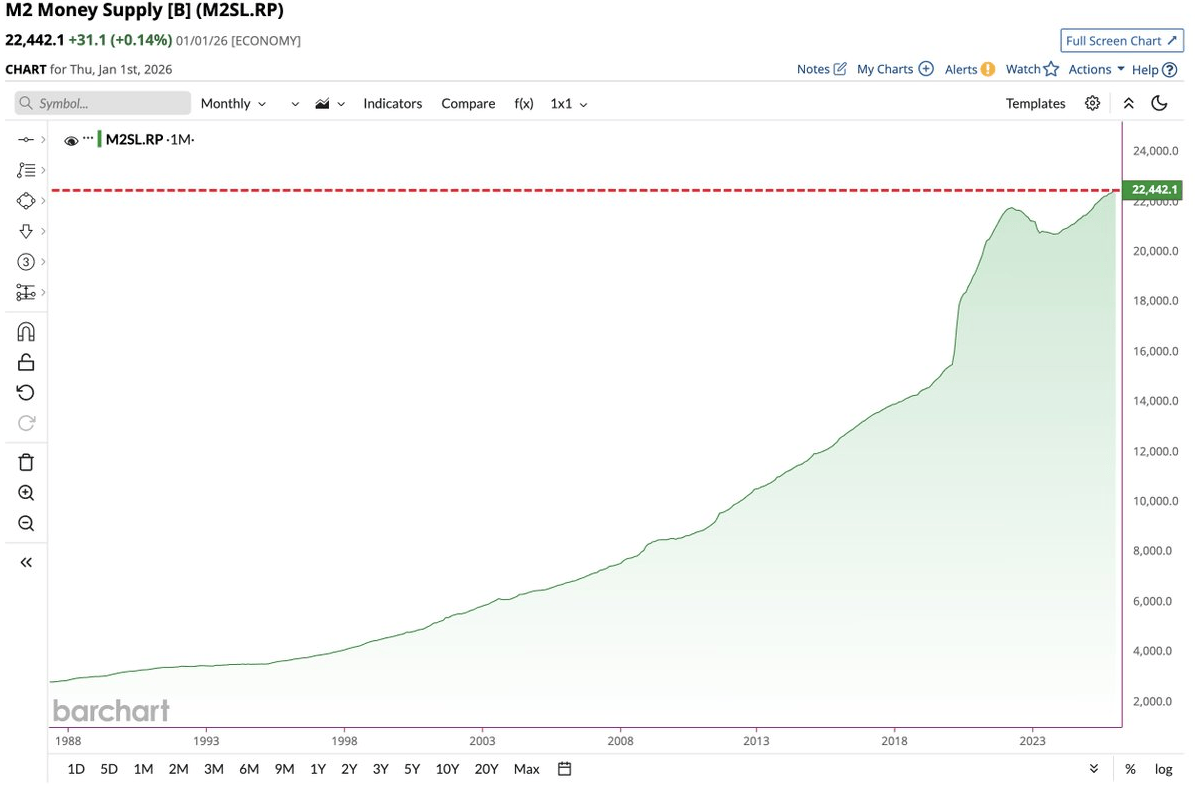Expand the 1x1 layout dropdown
Viewport: 1195px width, 786px height.
(x=568, y=103)
